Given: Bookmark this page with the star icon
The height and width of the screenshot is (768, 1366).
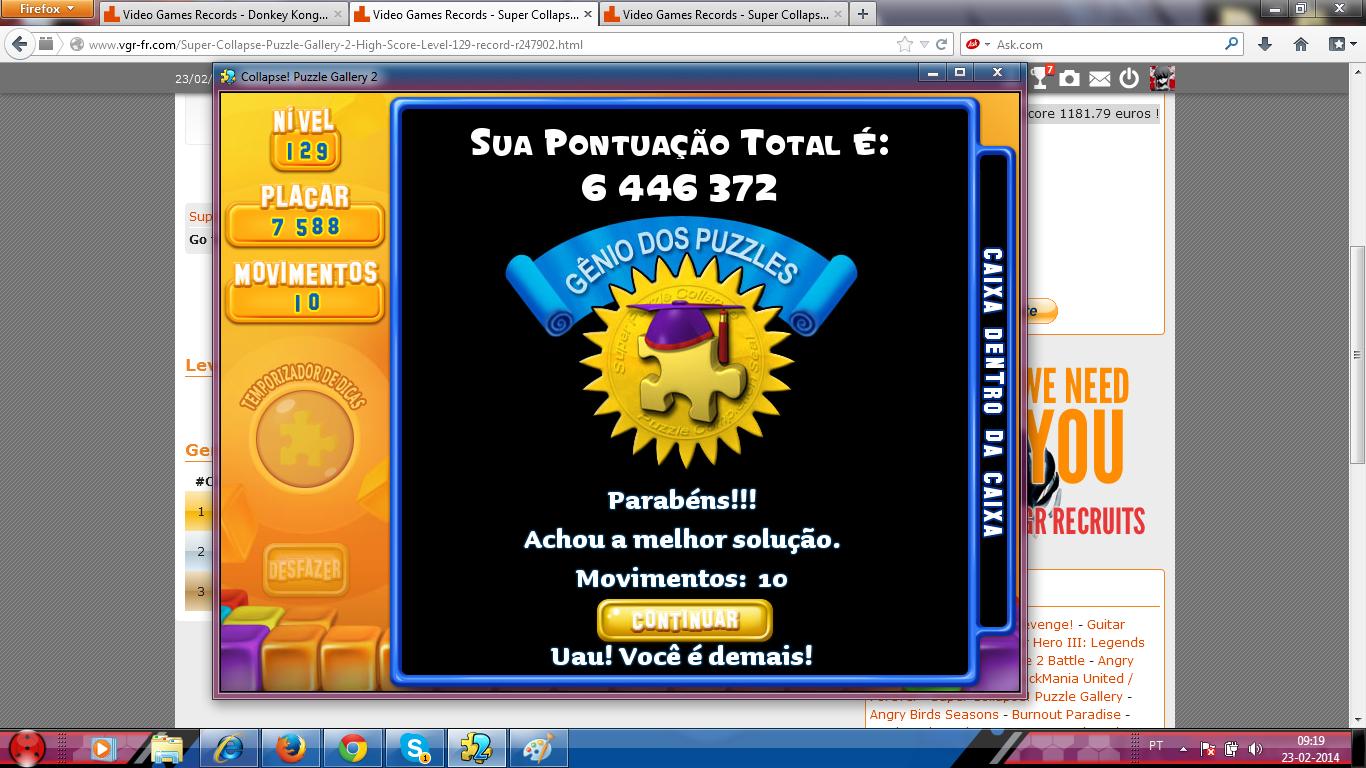Looking at the screenshot, I should (x=905, y=44).
